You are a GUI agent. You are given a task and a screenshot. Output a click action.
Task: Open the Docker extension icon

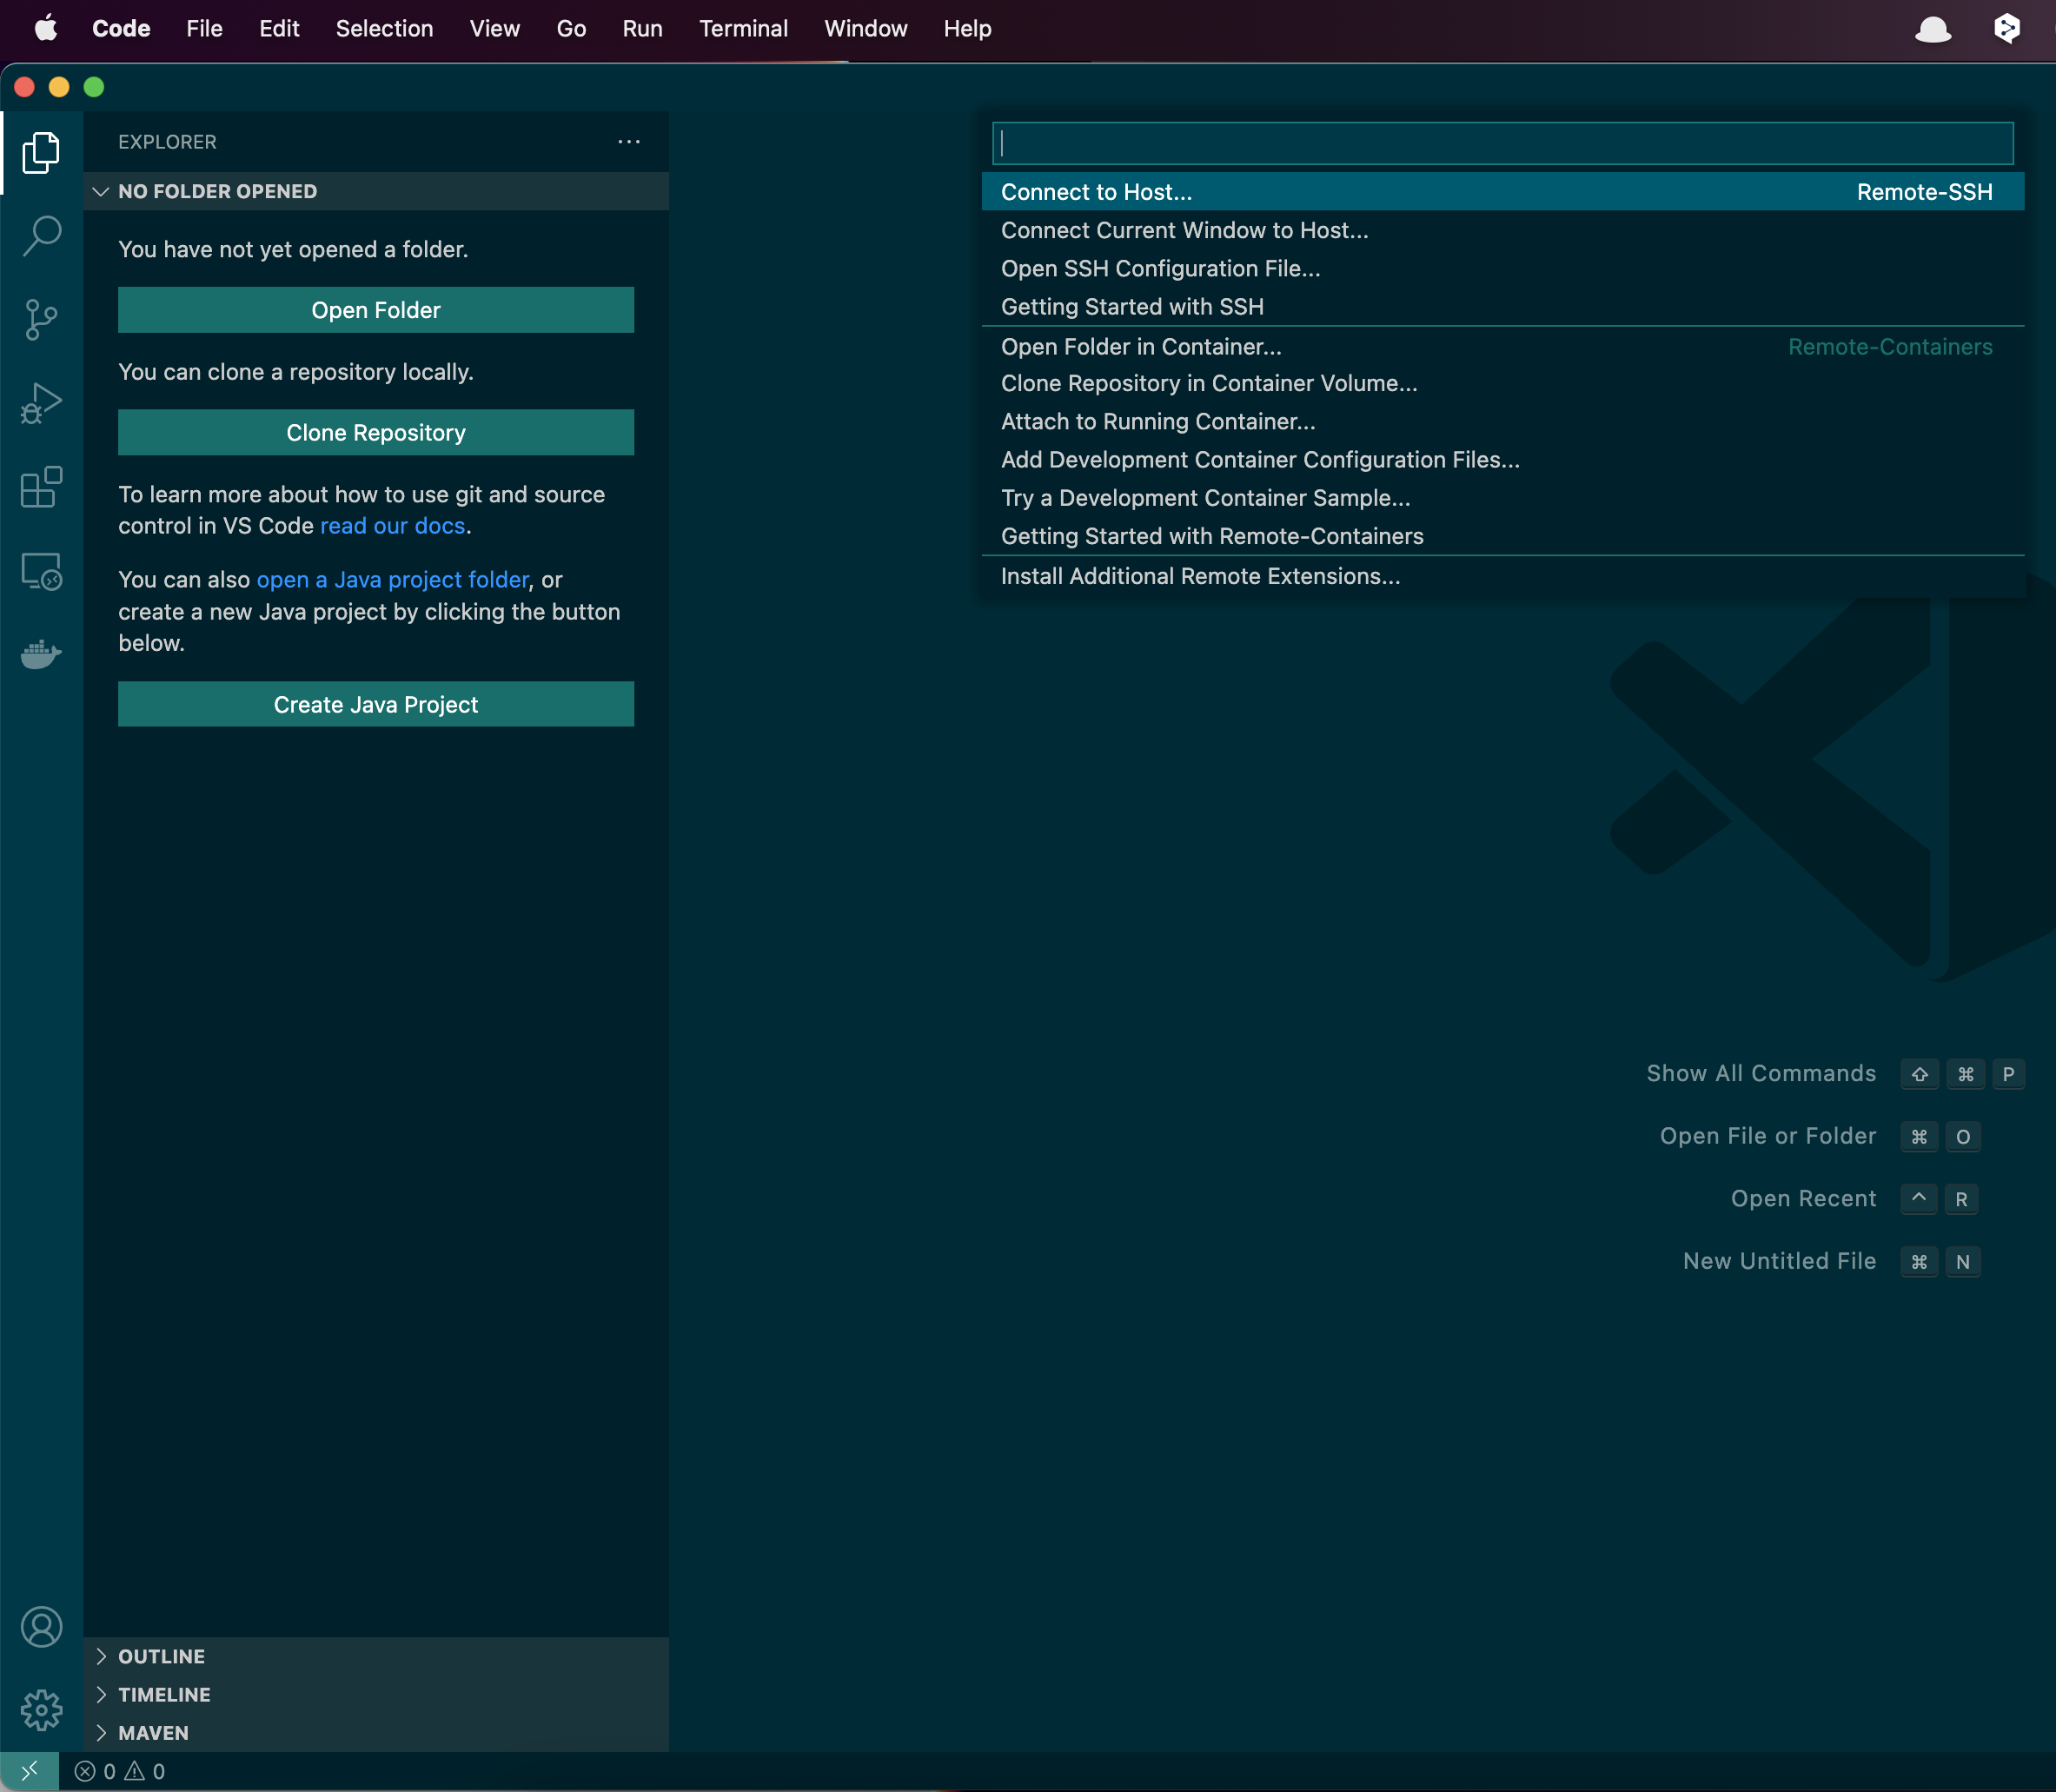tap(41, 655)
